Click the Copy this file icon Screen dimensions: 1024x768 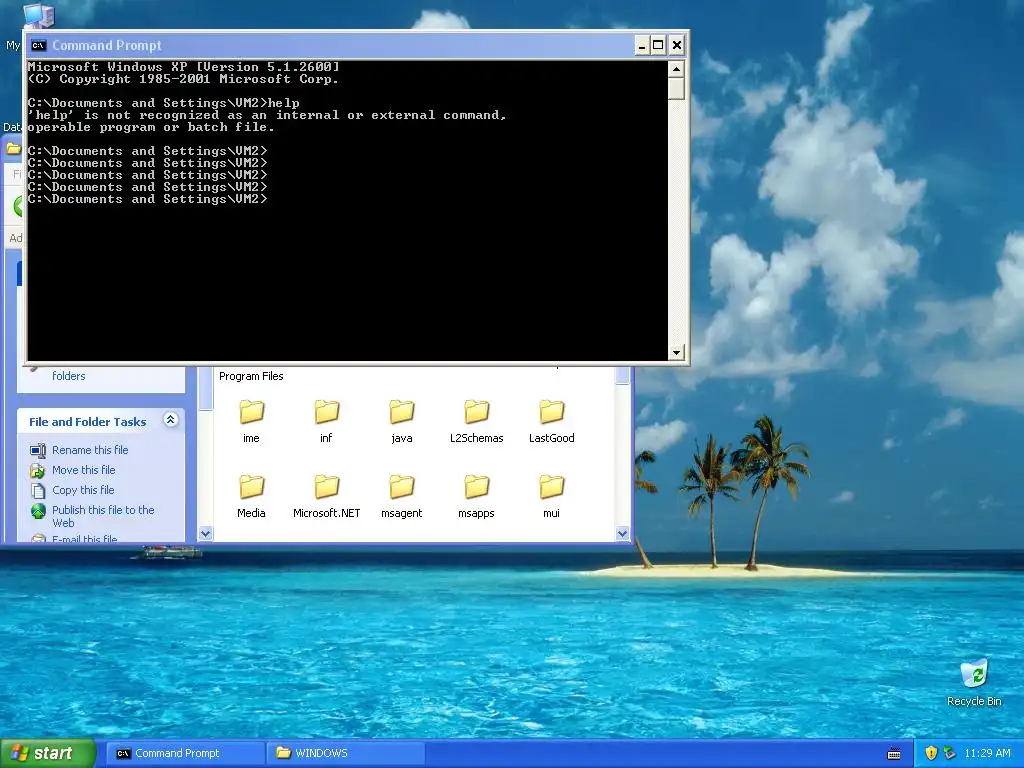tap(38, 490)
